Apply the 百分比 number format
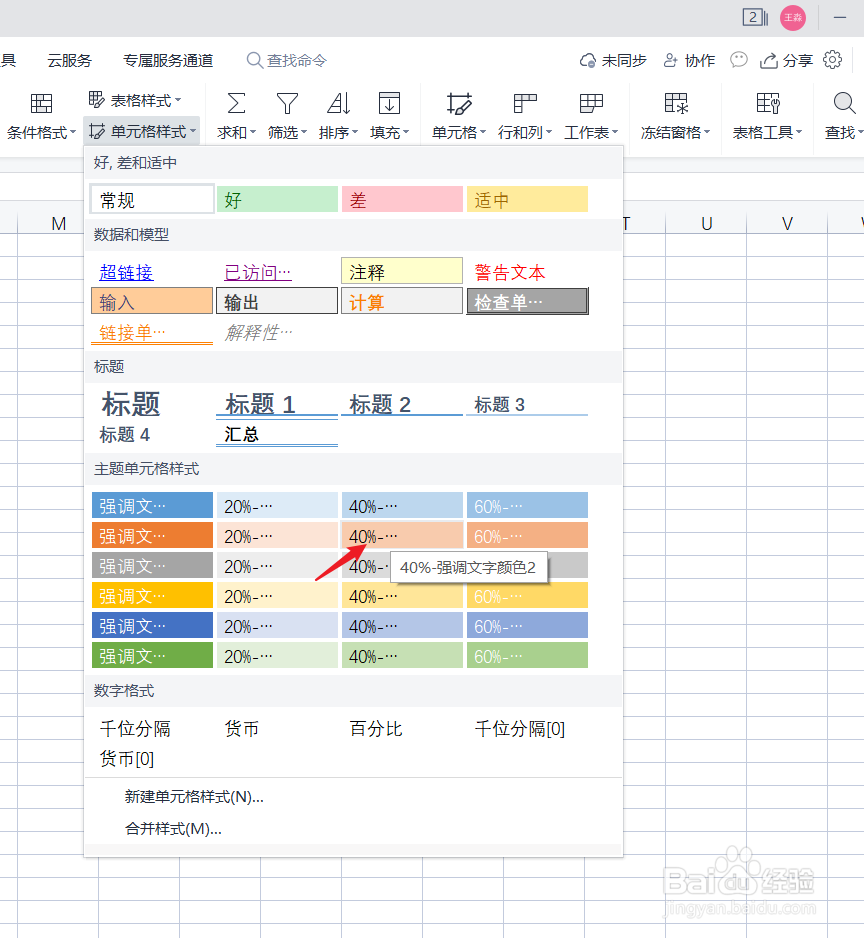The width and height of the screenshot is (864, 938). pos(376,729)
